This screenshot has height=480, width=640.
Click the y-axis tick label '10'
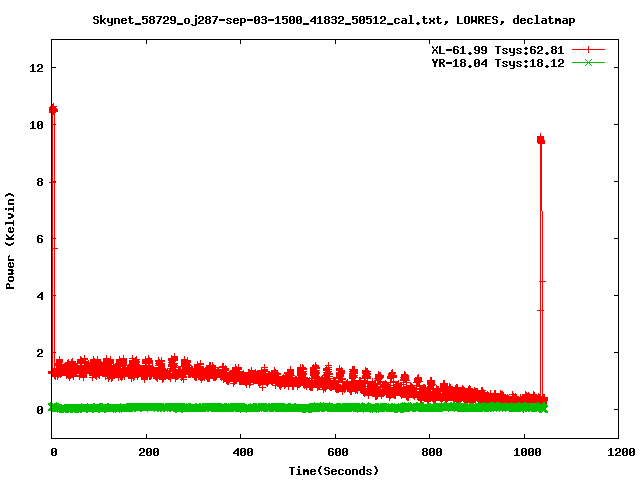click(36, 125)
